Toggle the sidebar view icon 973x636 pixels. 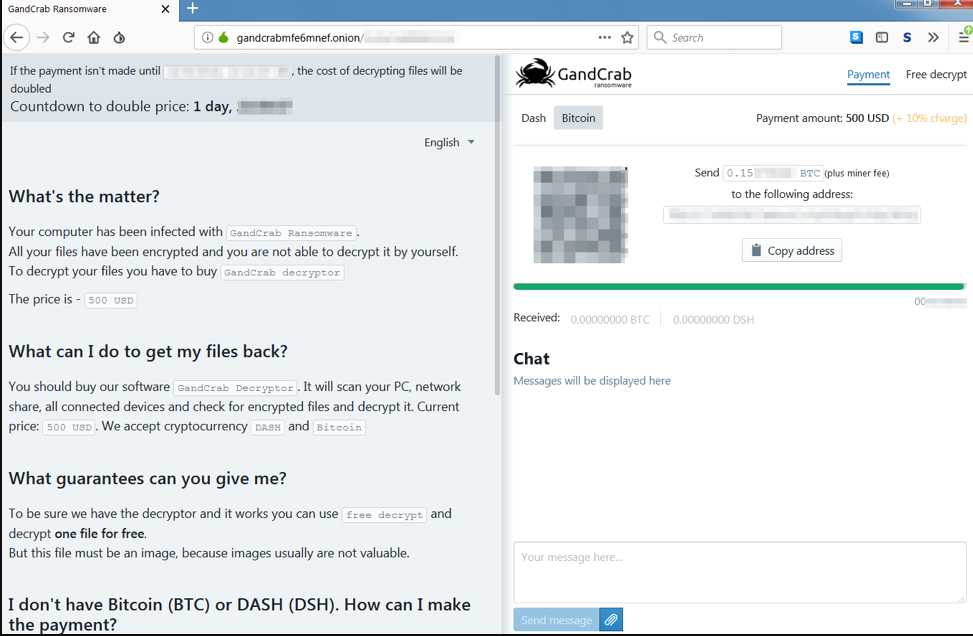pos(882,37)
